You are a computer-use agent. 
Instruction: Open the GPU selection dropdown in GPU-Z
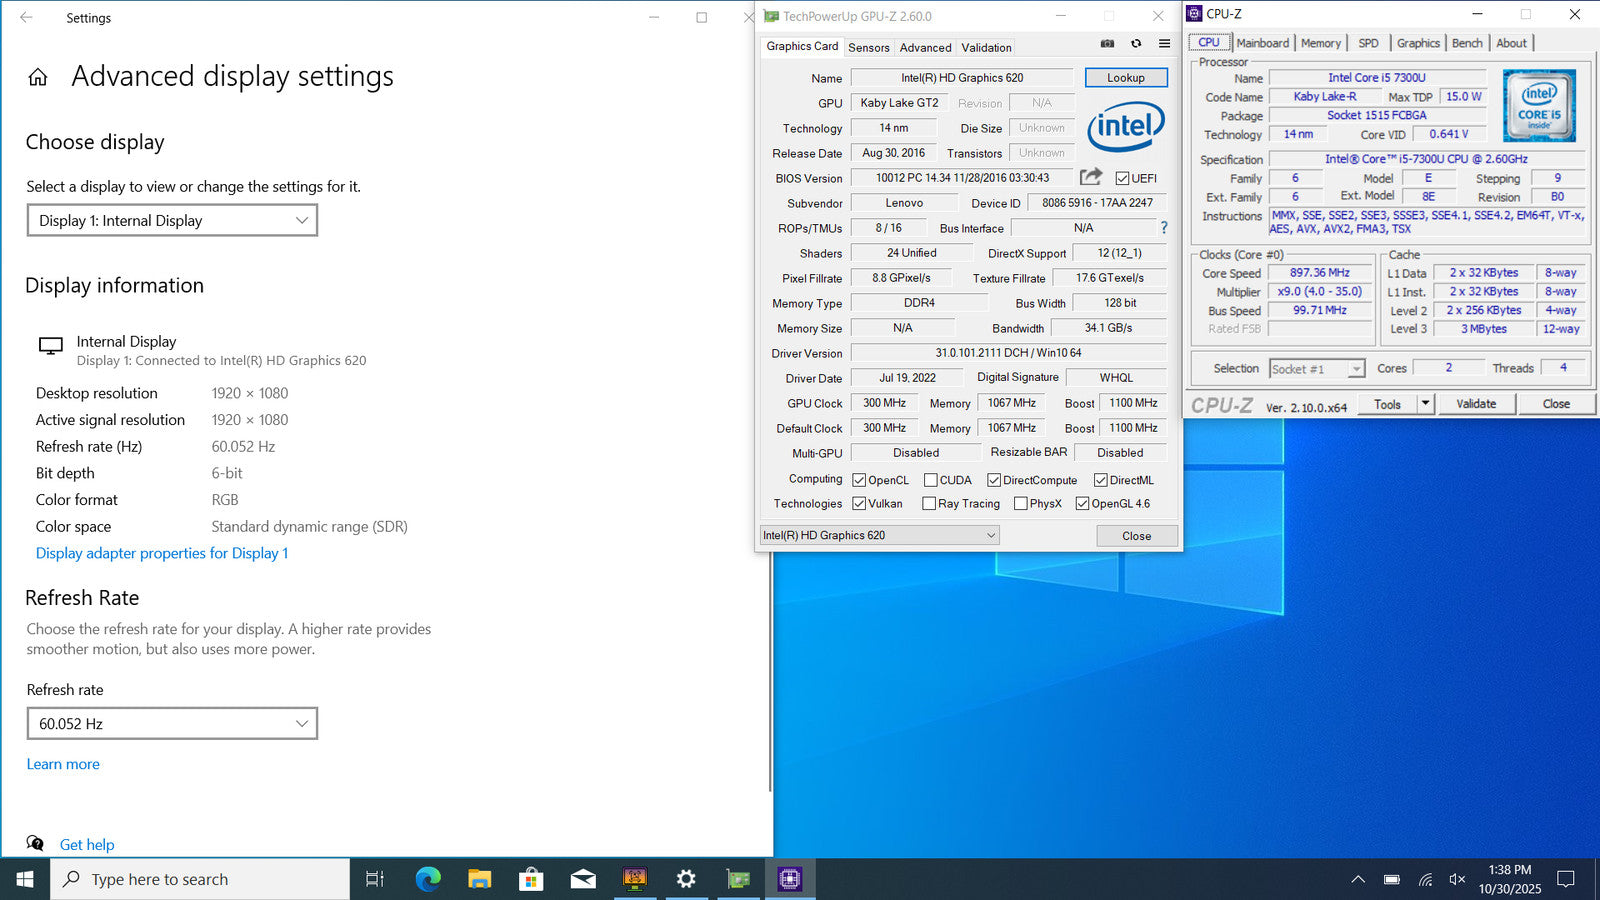point(879,535)
